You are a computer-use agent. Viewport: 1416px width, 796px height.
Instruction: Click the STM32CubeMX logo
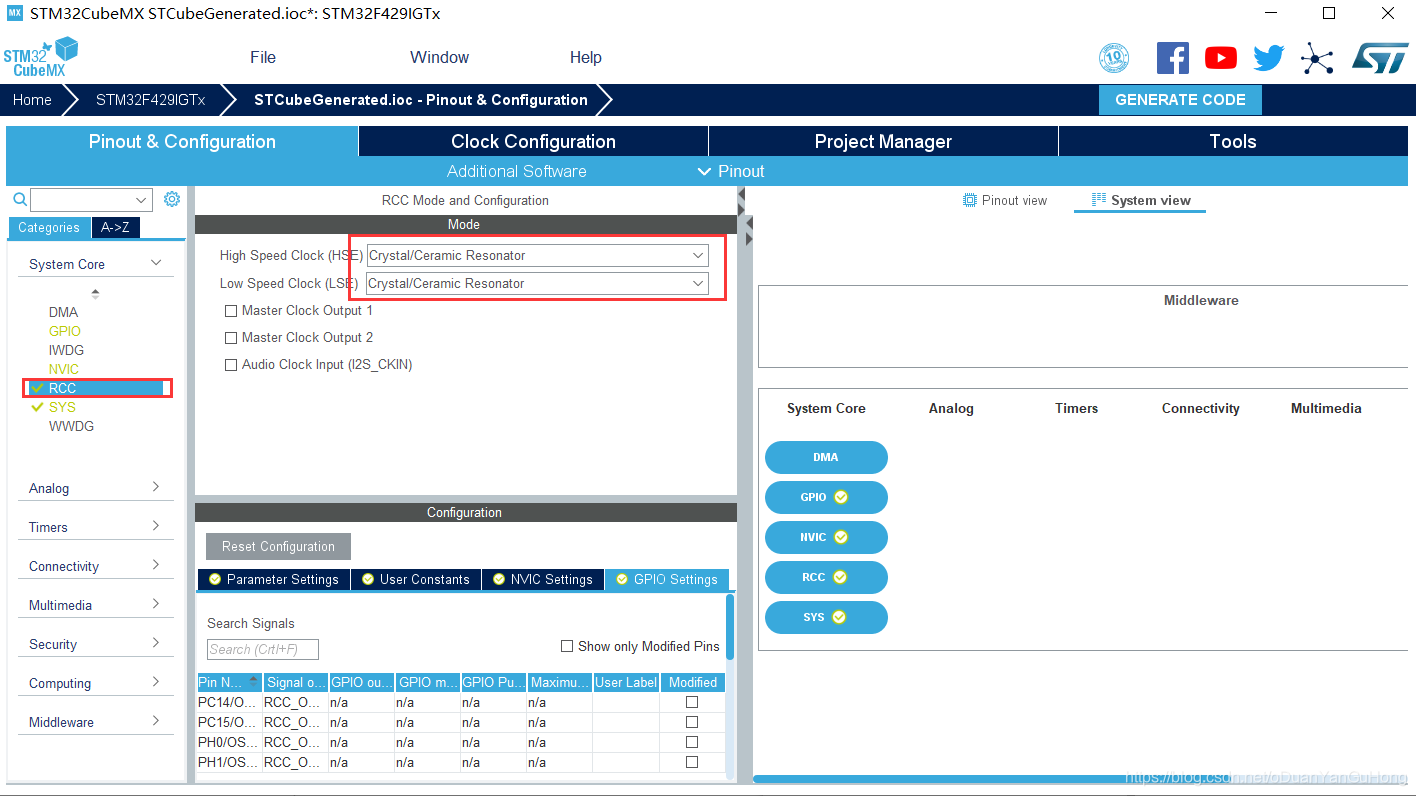coord(40,57)
